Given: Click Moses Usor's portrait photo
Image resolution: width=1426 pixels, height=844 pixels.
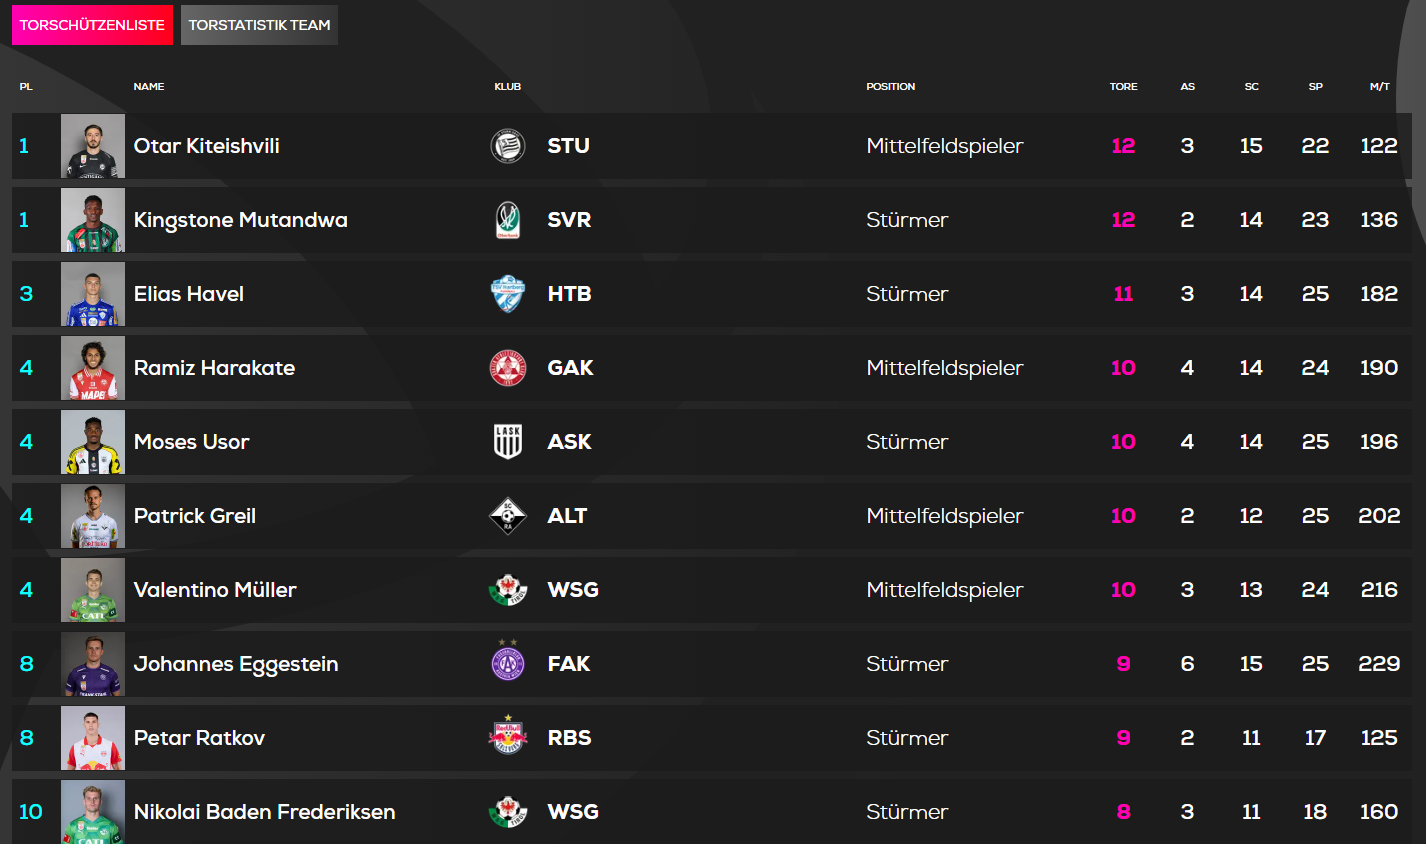Looking at the screenshot, I should click(x=93, y=442).
